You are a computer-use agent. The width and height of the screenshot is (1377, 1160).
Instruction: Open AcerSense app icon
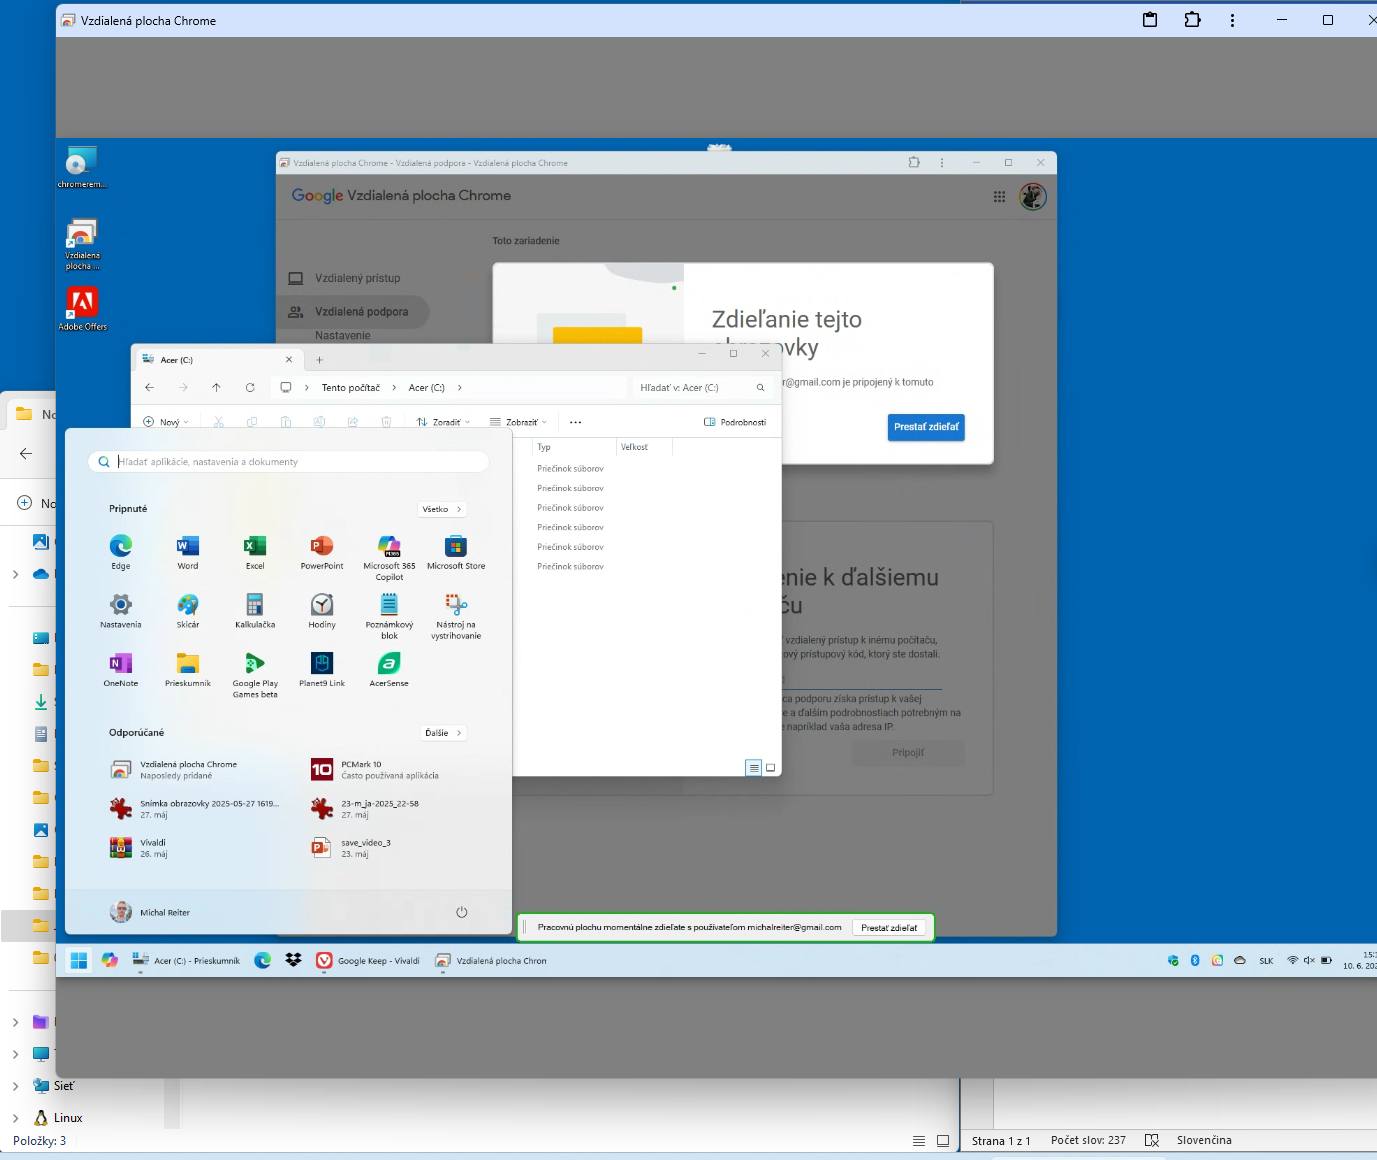pyautogui.click(x=389, y=664)
